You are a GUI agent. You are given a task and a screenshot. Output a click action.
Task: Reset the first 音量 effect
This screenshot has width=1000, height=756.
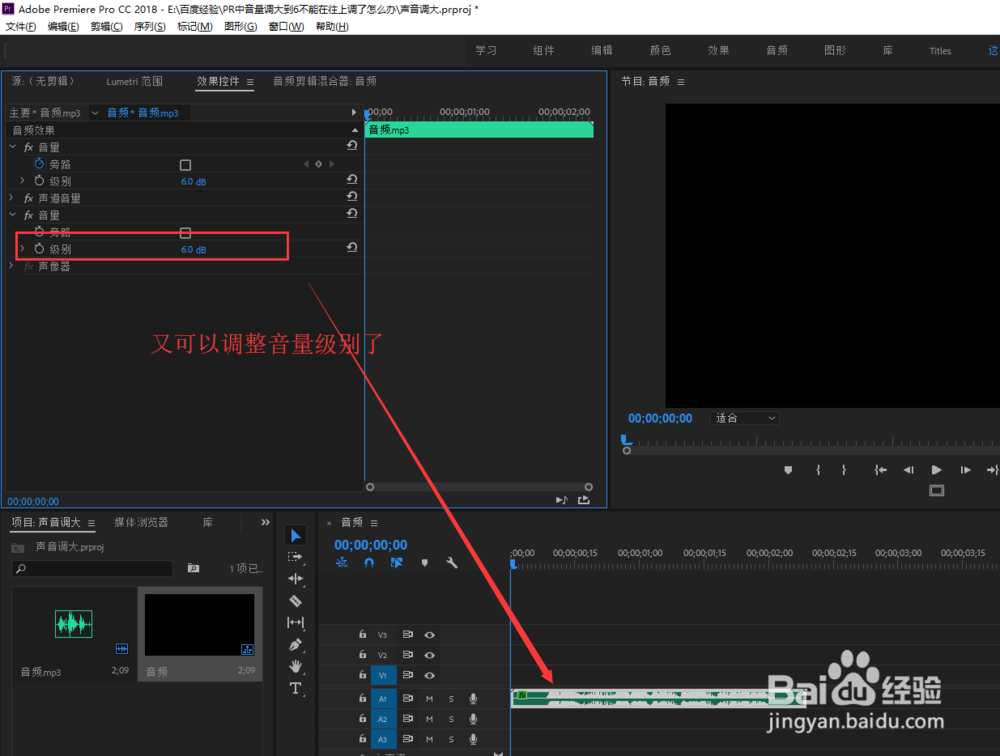click(351, 145)
